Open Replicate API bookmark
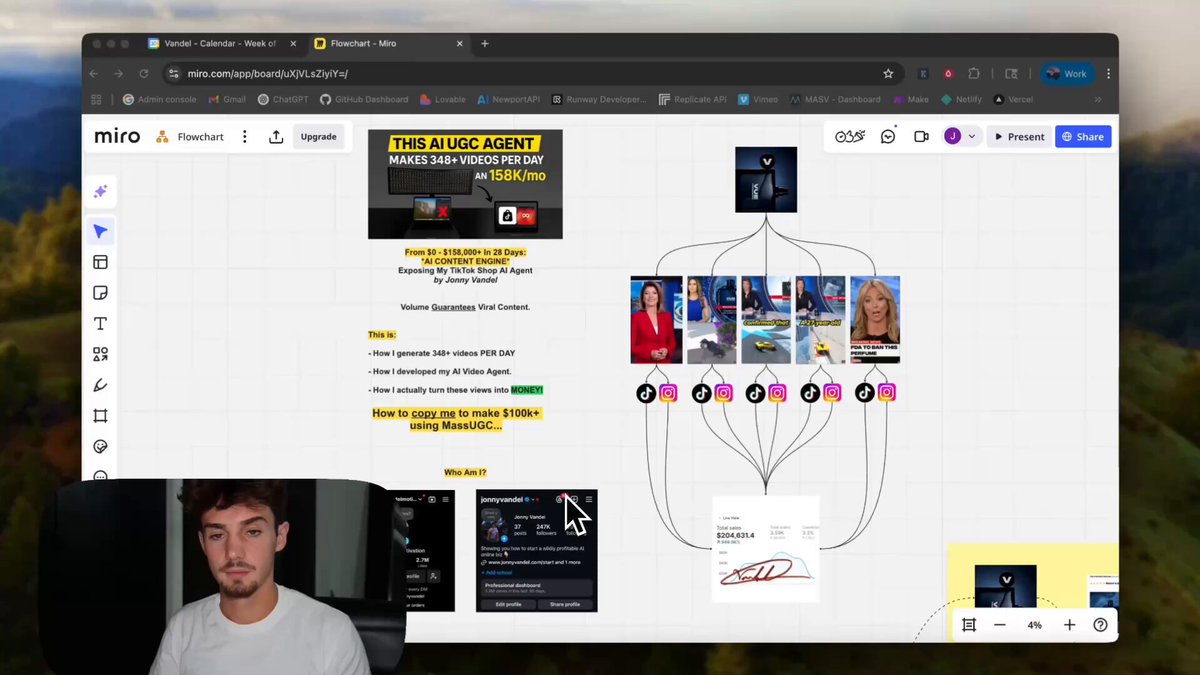Screen dimensions: 1200x675 coord(693,99)
